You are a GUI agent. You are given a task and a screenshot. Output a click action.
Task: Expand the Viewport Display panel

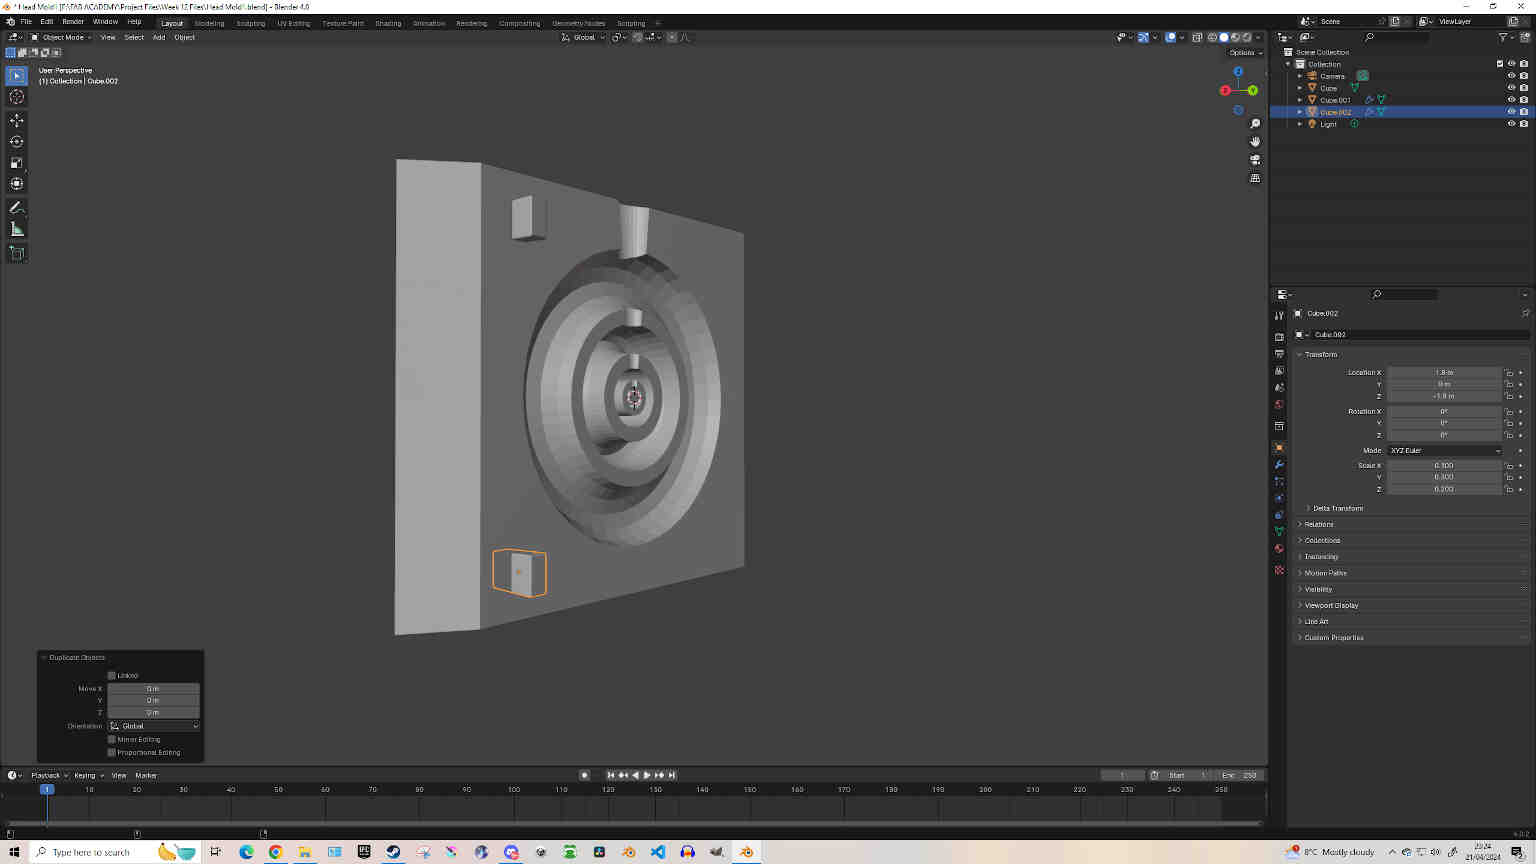[1331, 606]
